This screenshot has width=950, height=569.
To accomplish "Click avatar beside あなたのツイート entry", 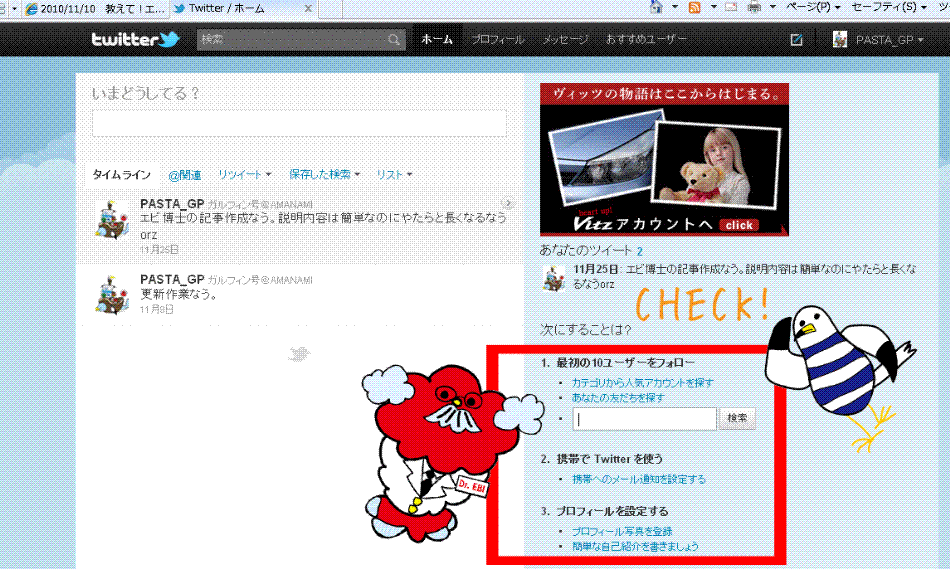I will coord(553,278).
